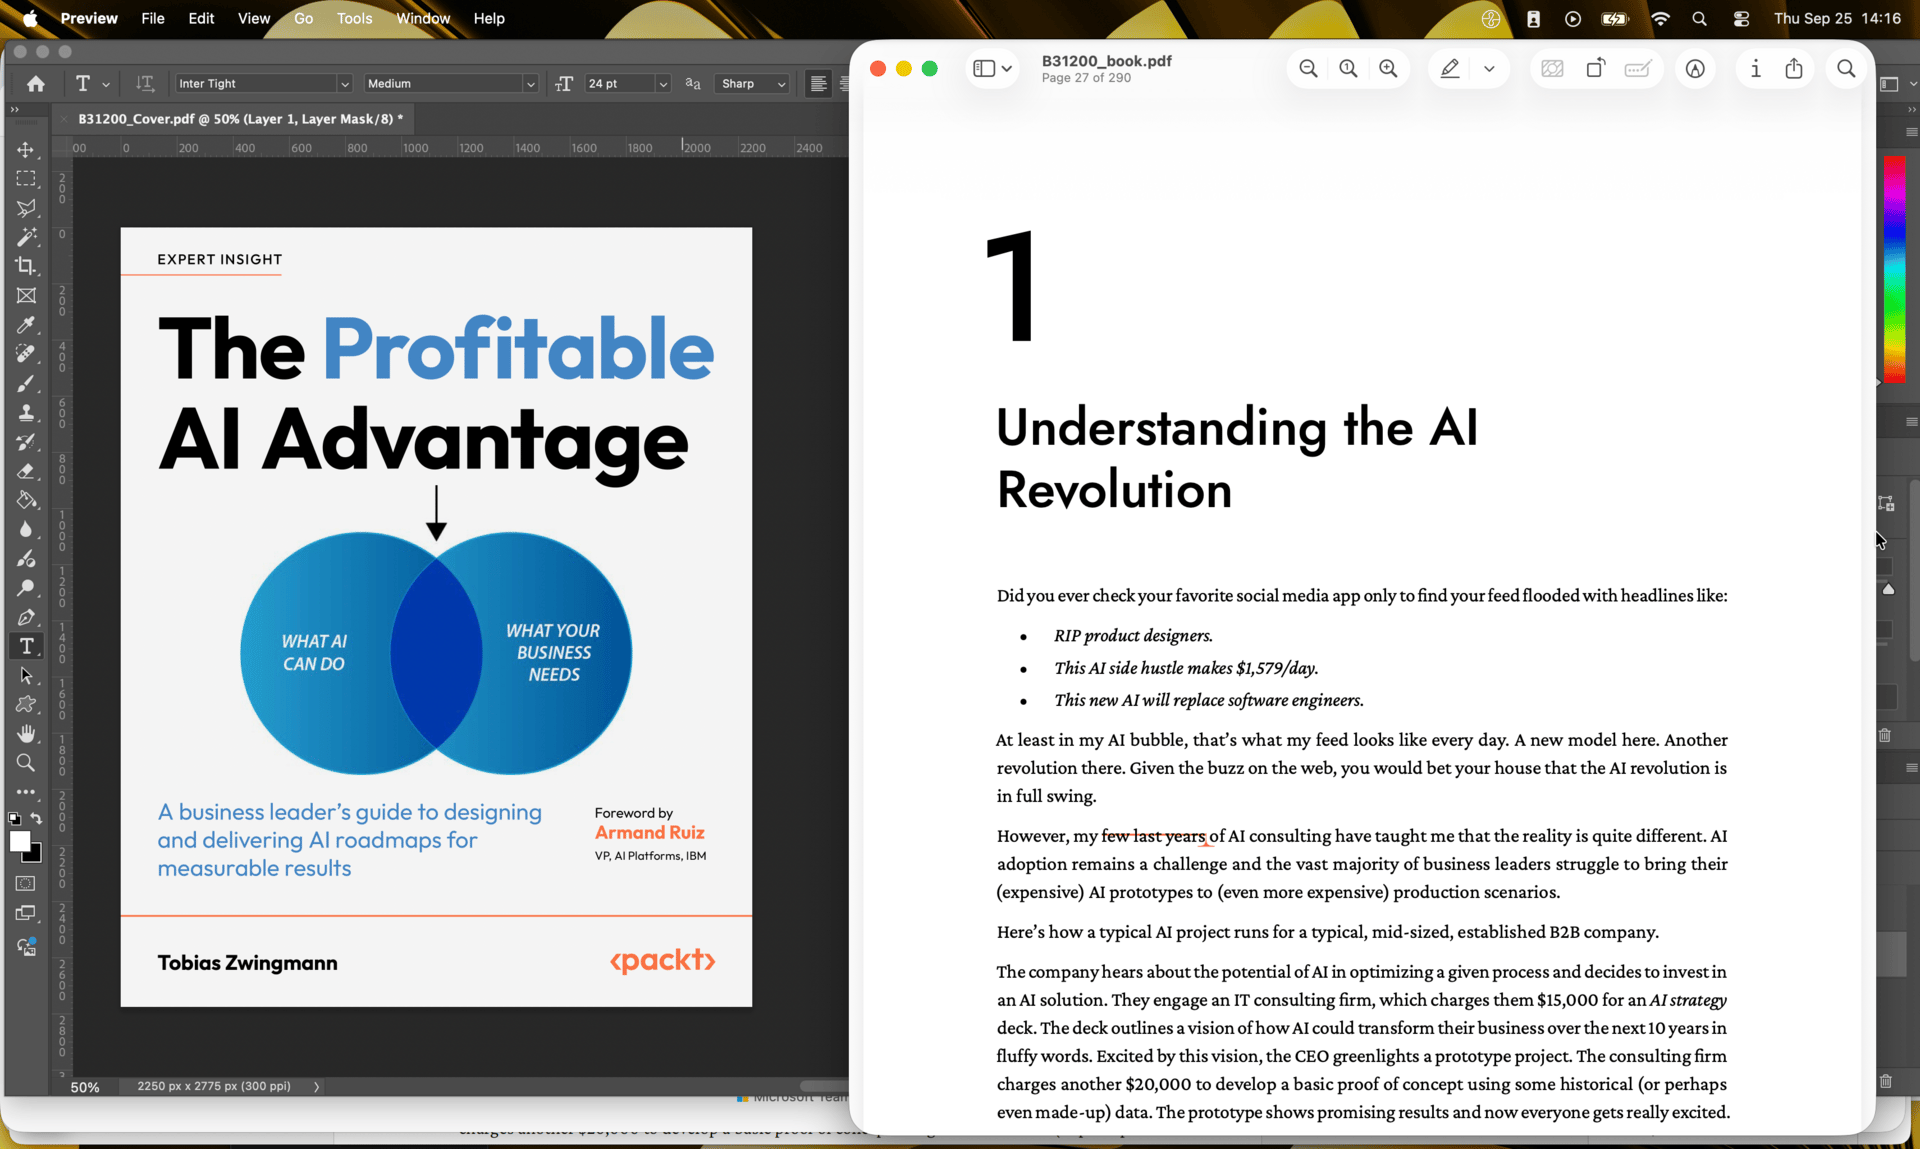Swap foreground and background colors
The image size is (1920, 1149).
click(37, 819)
